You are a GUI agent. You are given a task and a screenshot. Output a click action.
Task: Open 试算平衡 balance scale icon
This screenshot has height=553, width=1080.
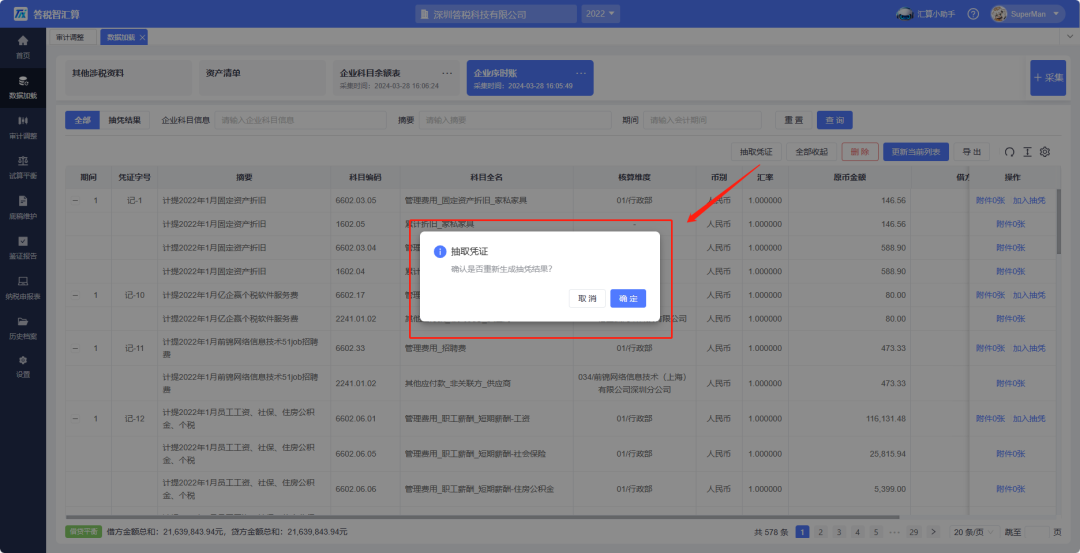click(x=23, y=160)
